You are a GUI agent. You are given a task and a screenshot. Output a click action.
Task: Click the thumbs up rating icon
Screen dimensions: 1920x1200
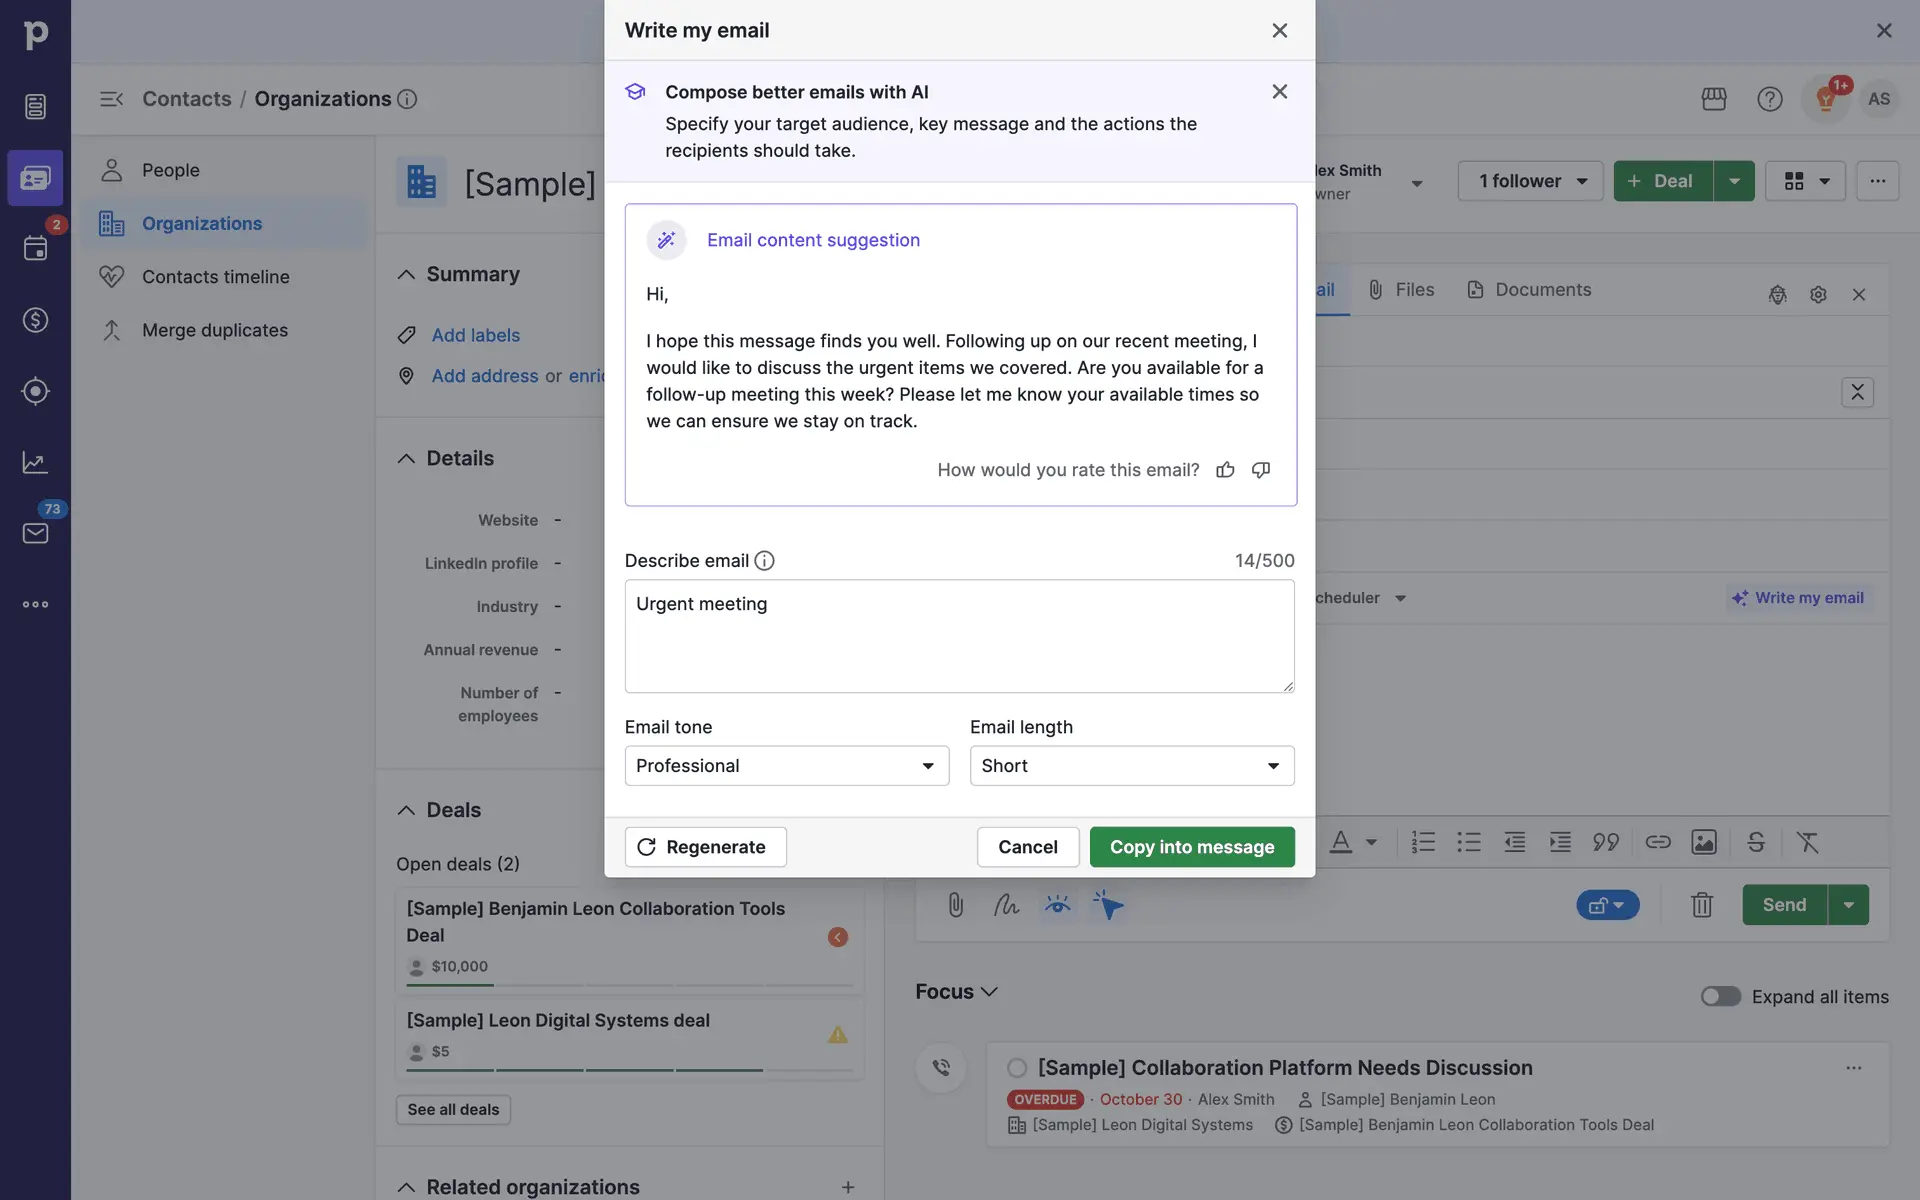point(1225,470)
